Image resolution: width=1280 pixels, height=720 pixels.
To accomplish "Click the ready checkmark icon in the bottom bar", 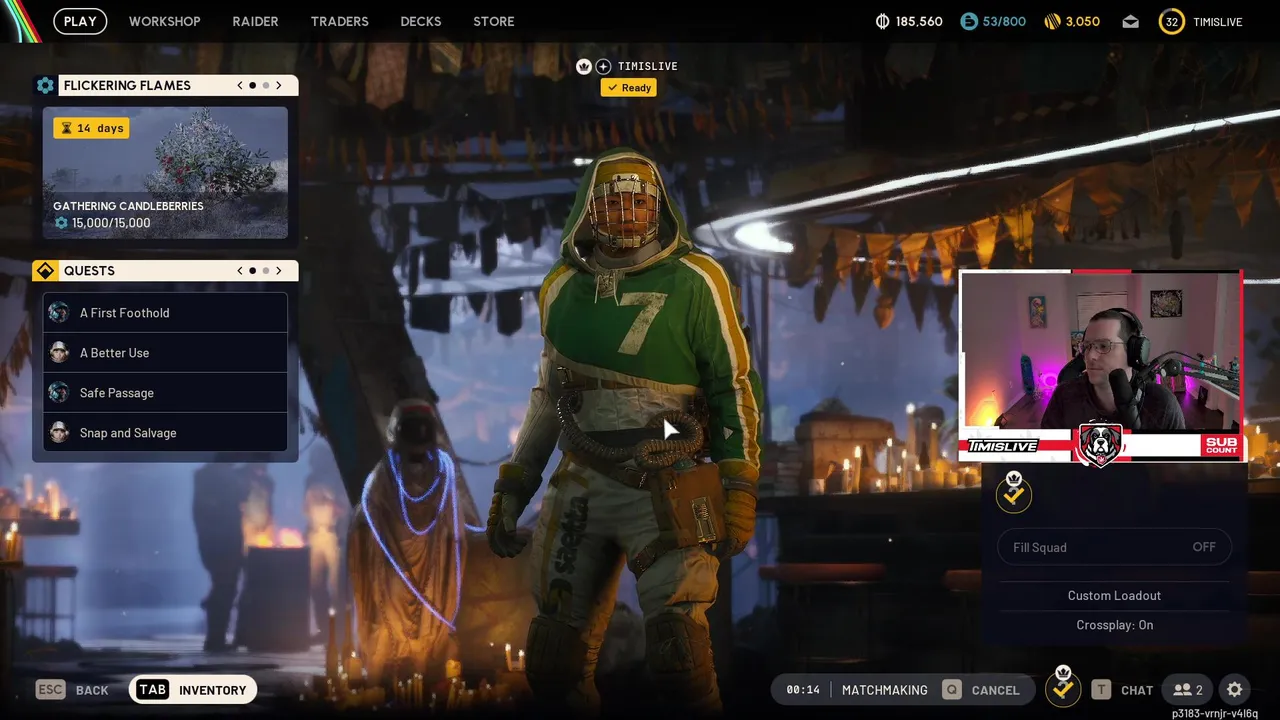I will 1063,688.
